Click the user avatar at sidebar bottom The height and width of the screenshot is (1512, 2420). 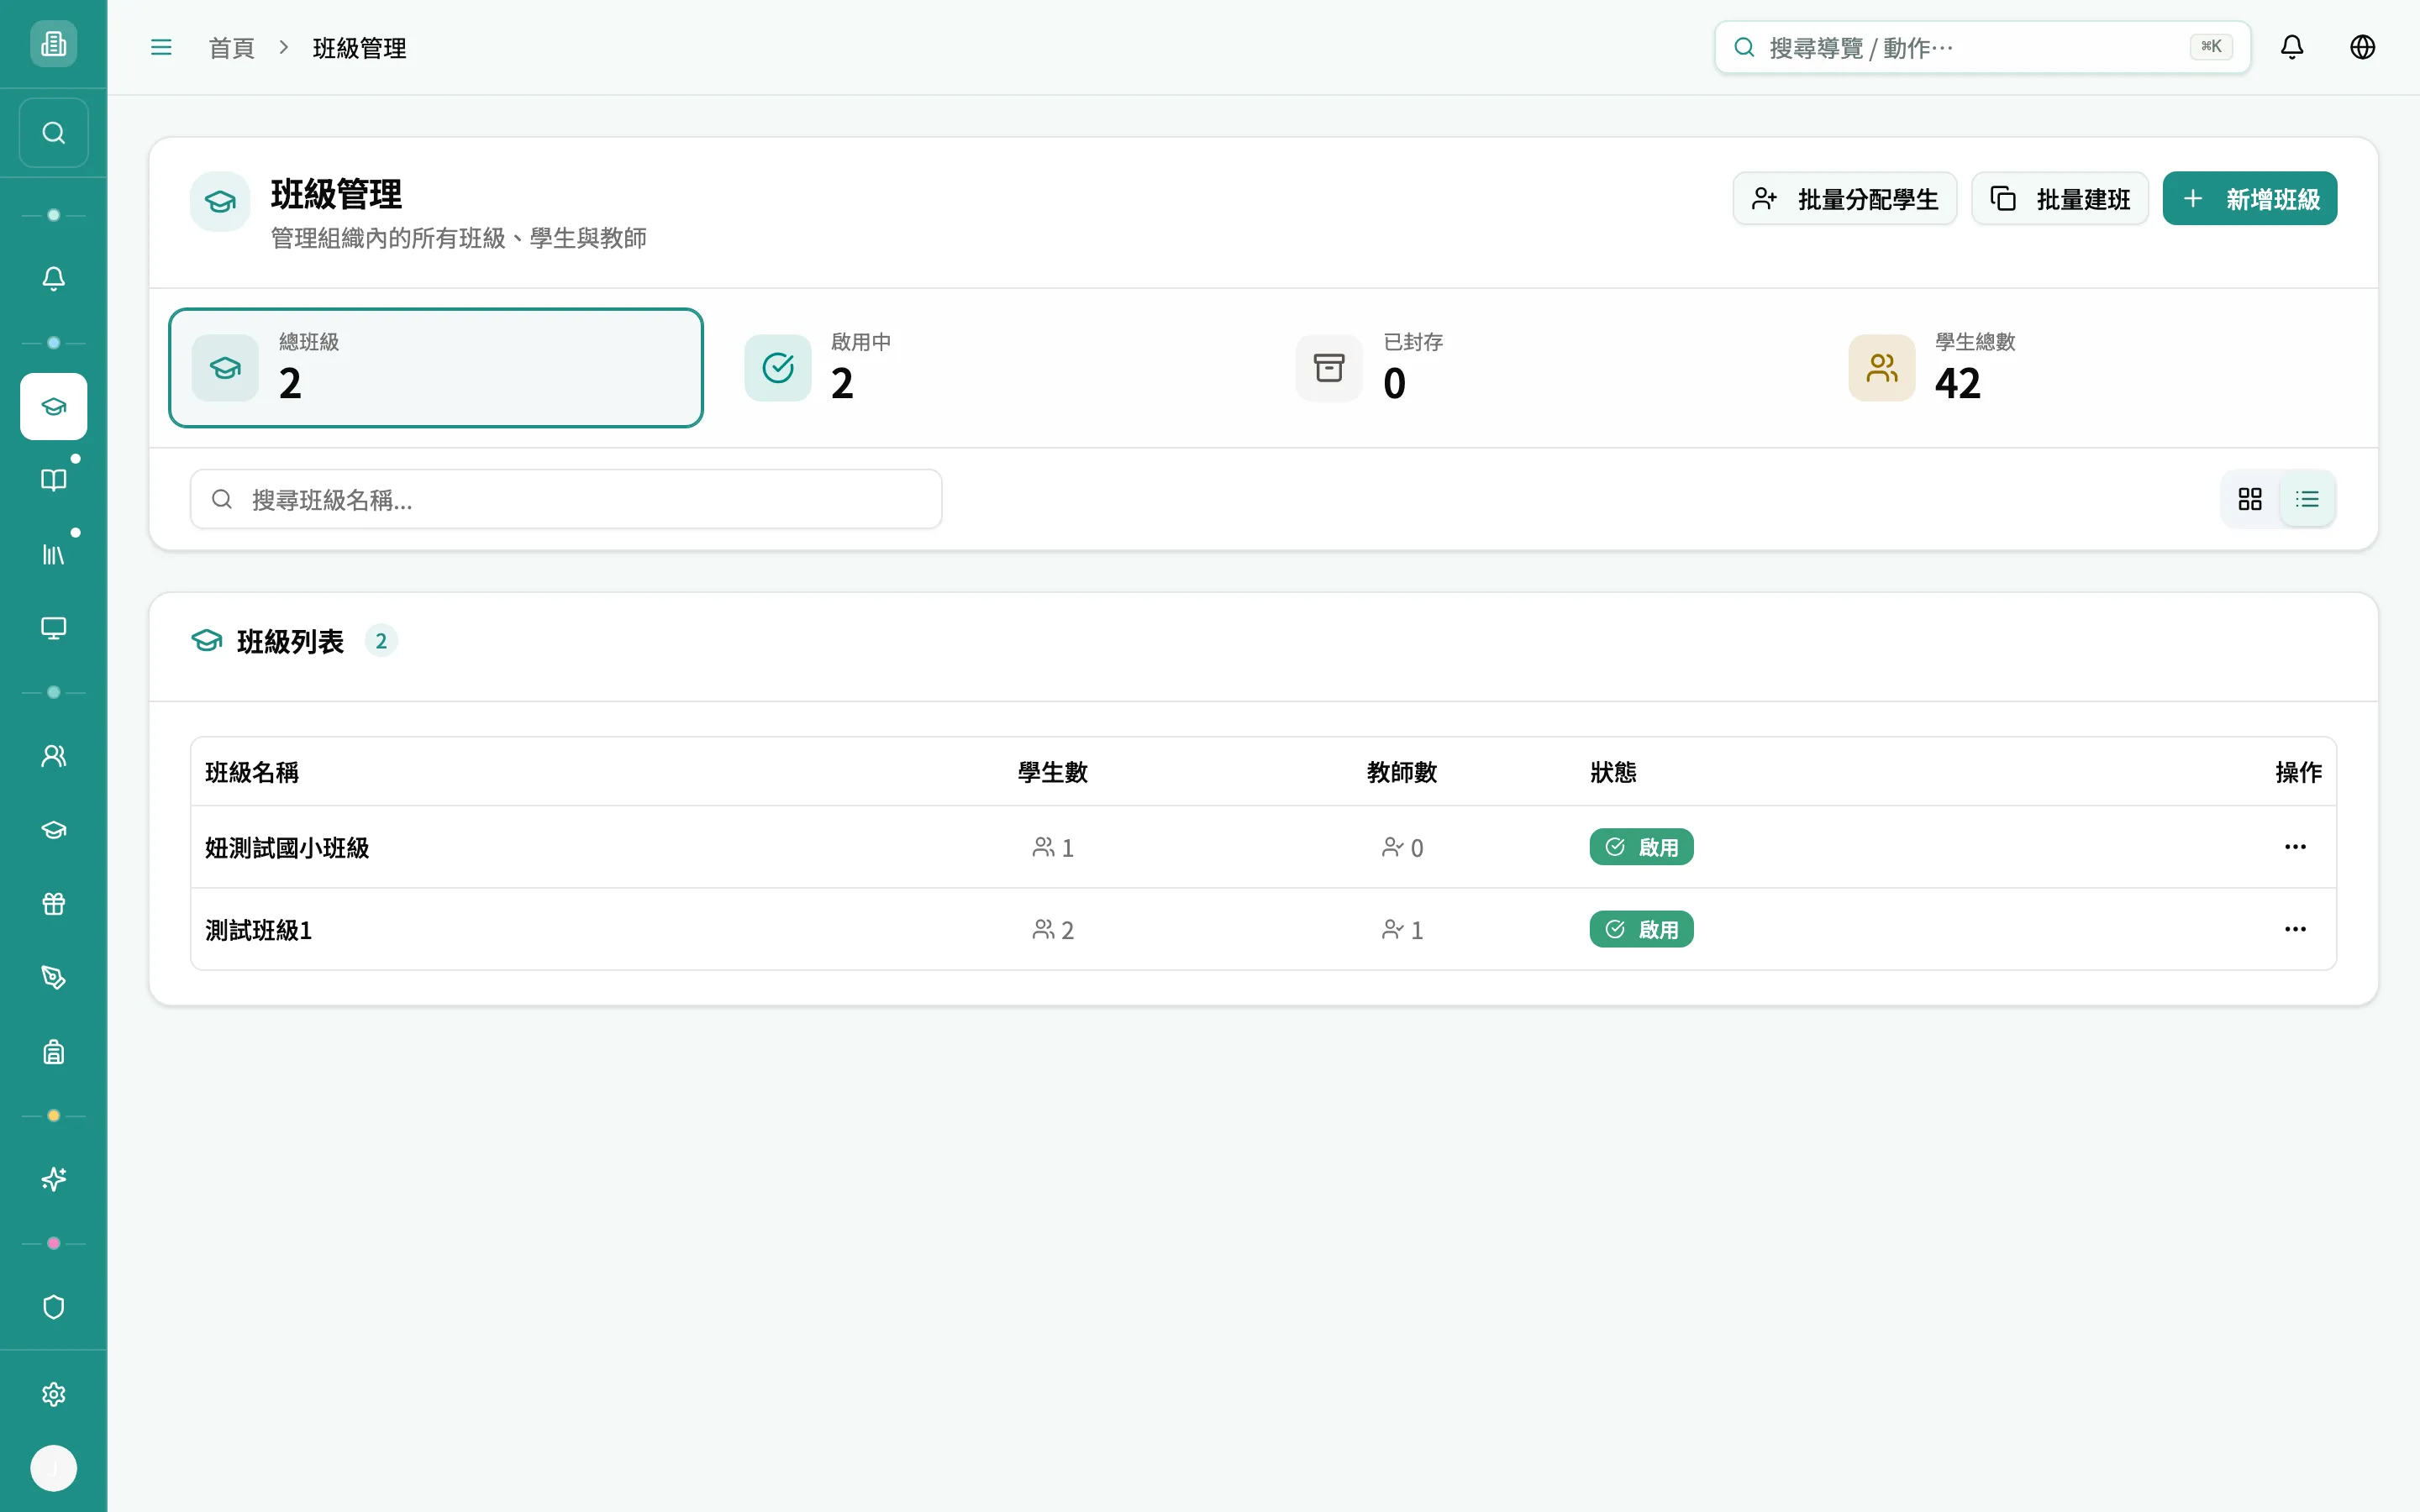point(53,1468)
